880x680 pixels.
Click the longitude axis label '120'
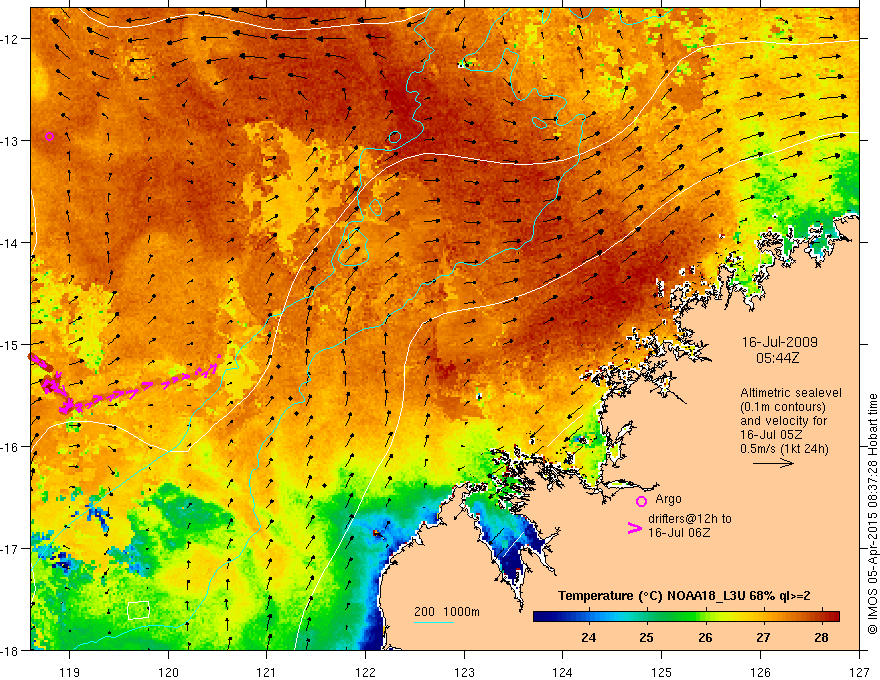(x=168, y=672)
